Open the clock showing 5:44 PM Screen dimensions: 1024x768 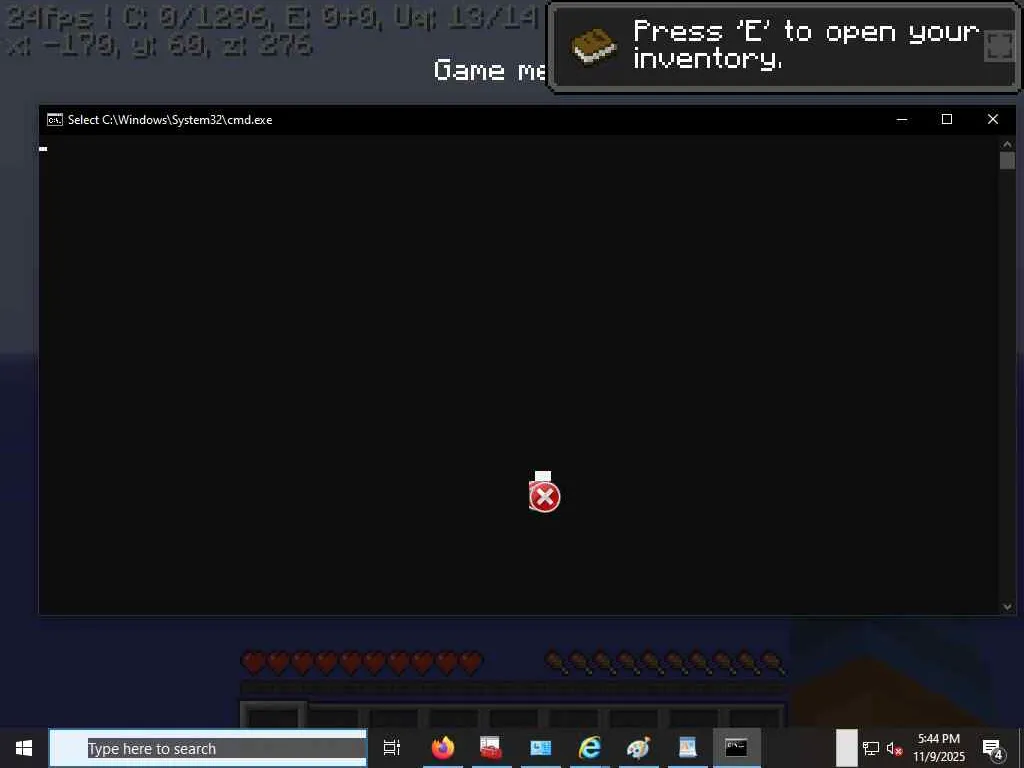[939, 748]
